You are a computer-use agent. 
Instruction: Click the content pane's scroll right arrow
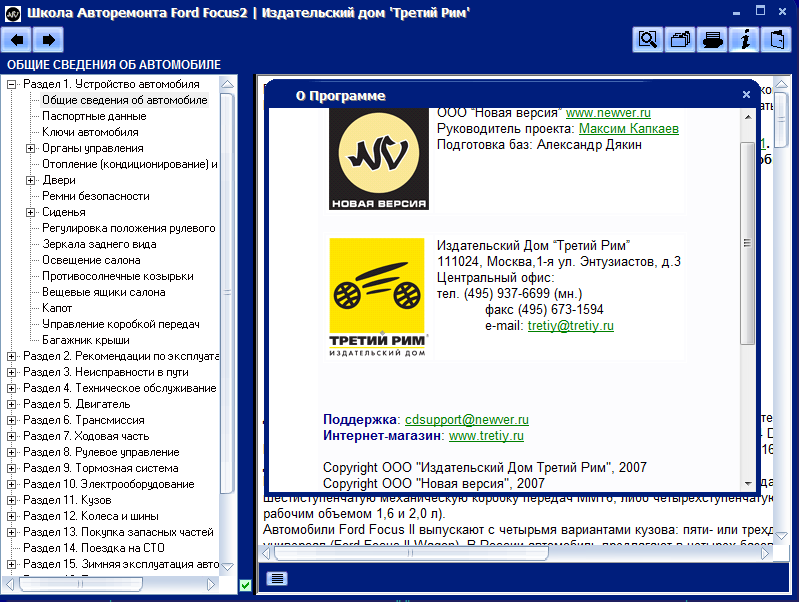[x=765, y=553]
